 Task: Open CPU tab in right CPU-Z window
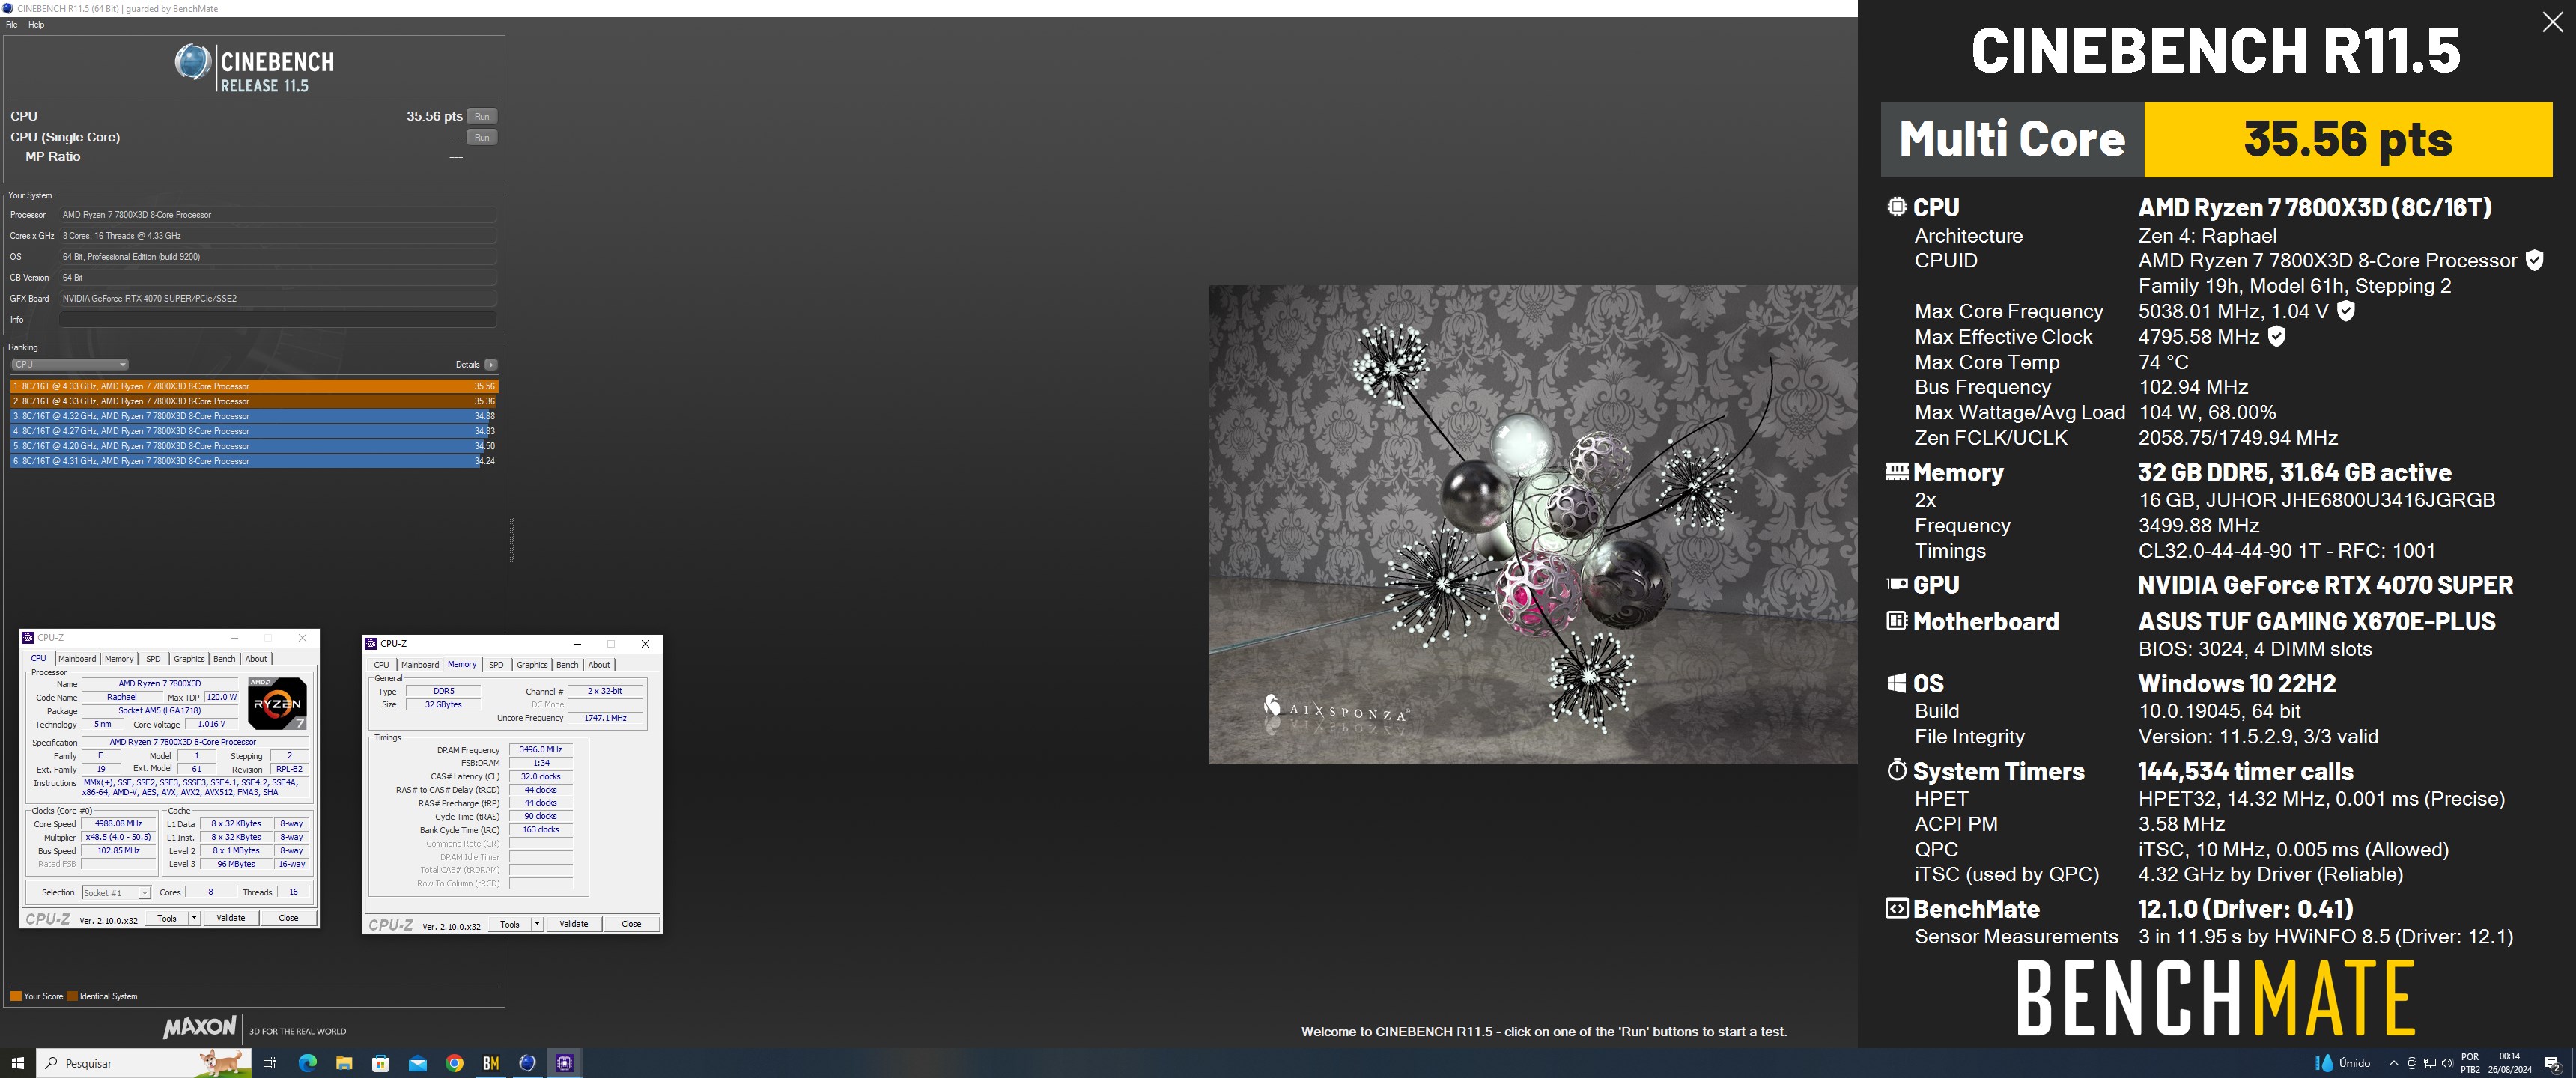(x=381, y=665)
